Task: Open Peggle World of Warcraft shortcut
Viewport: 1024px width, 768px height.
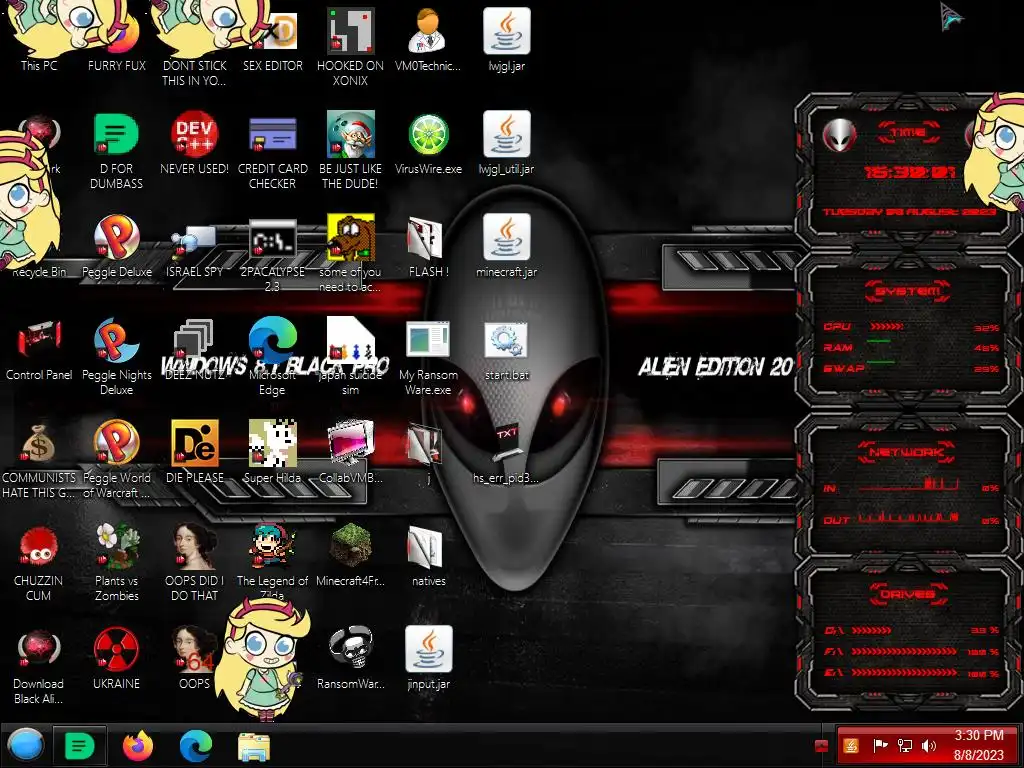Action: [116, 443]
